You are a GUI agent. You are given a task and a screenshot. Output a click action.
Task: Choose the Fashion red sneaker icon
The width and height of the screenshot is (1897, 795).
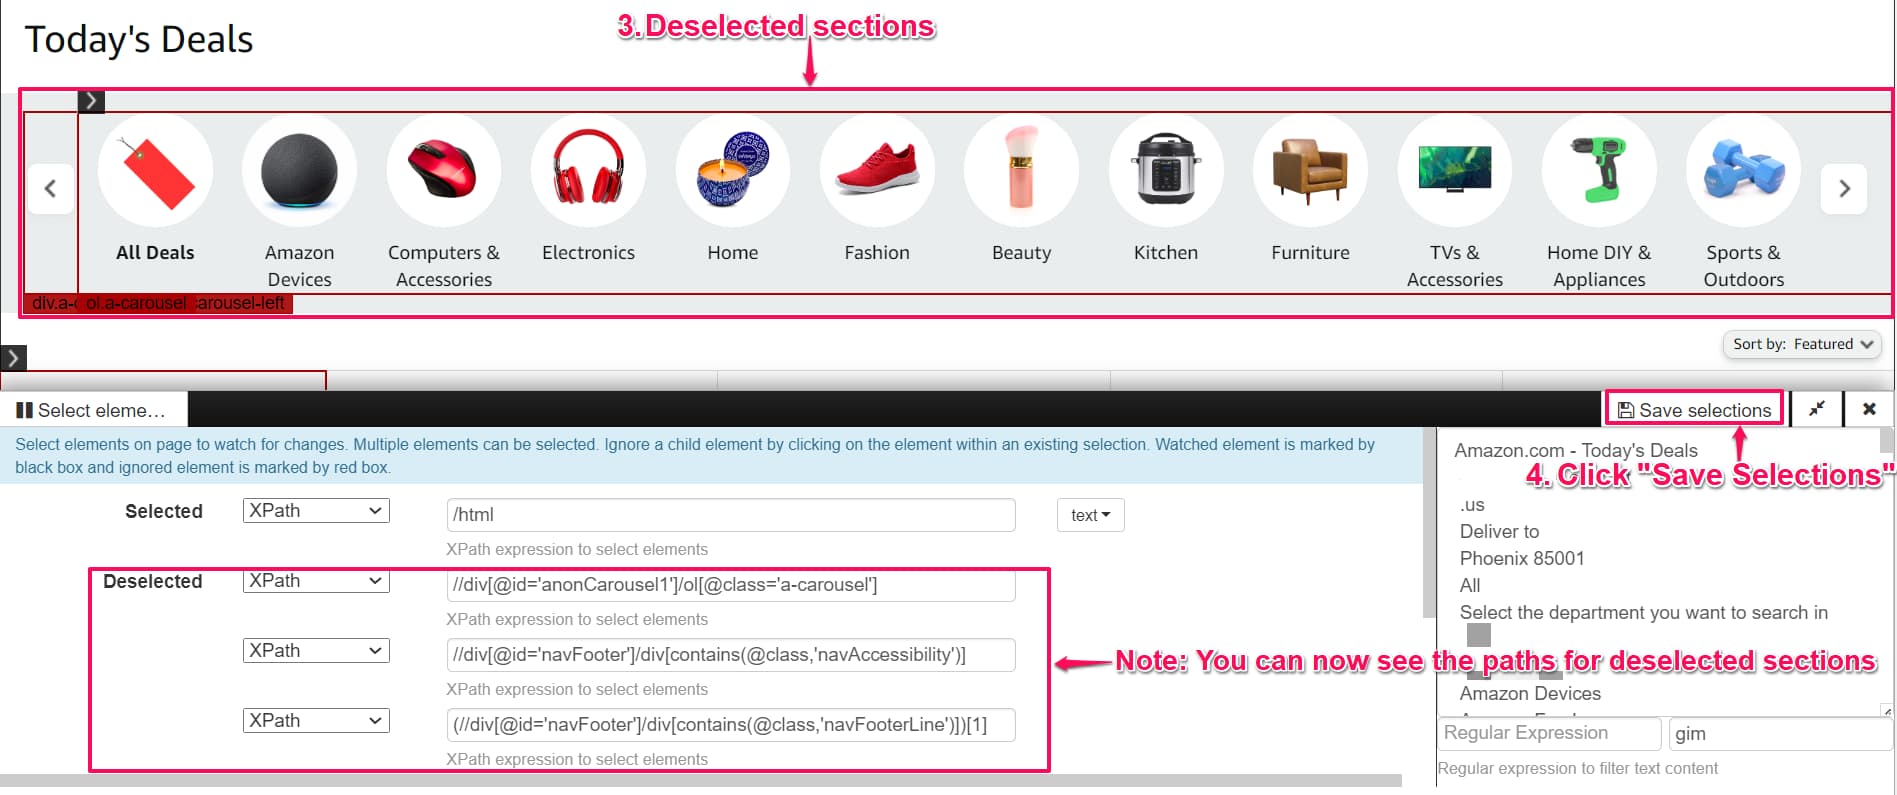coord(877,171)
